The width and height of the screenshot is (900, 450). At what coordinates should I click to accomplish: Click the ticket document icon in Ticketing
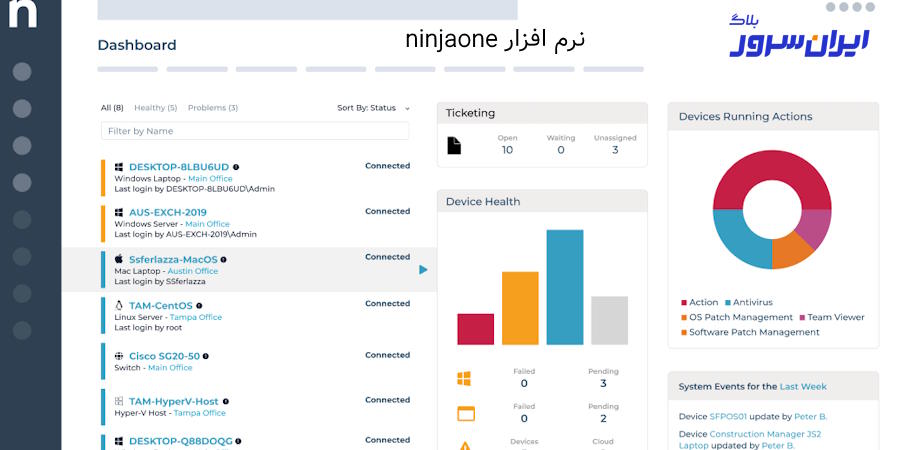pyautogui.click(x=453, y=145)
